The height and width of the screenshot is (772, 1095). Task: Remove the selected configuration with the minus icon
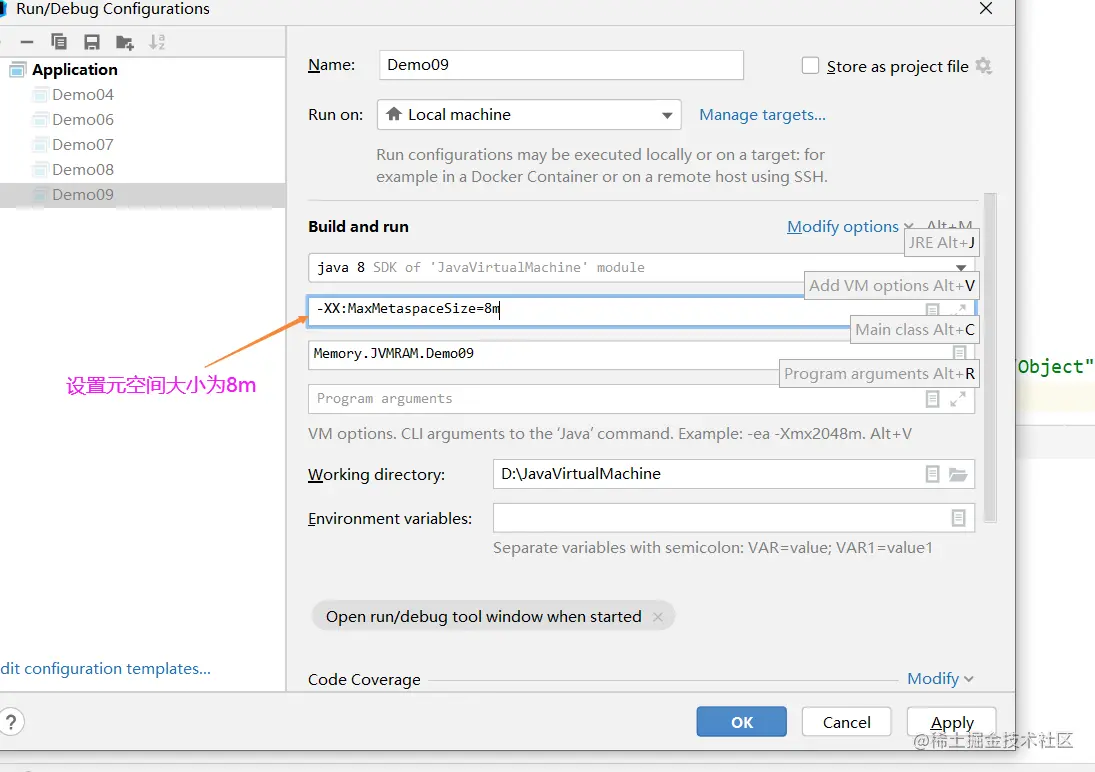click(x=27, y=42)
